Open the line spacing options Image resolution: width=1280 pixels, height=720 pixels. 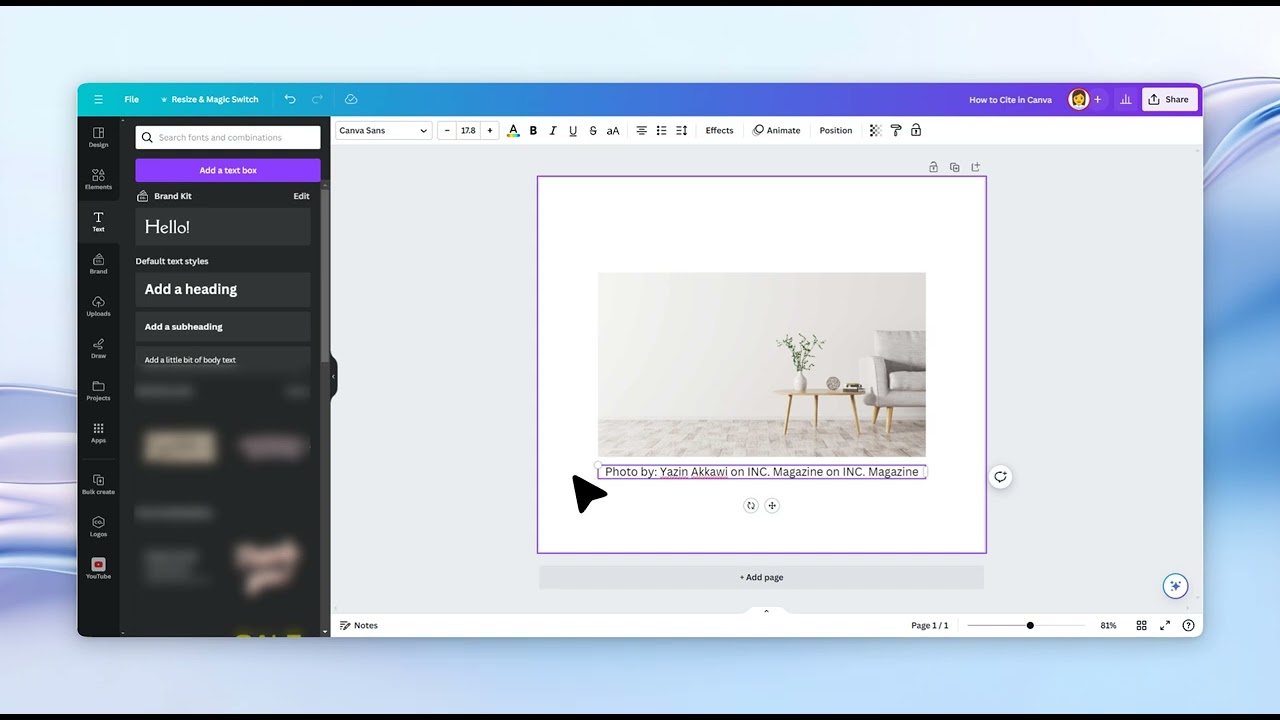click(681, 130)
